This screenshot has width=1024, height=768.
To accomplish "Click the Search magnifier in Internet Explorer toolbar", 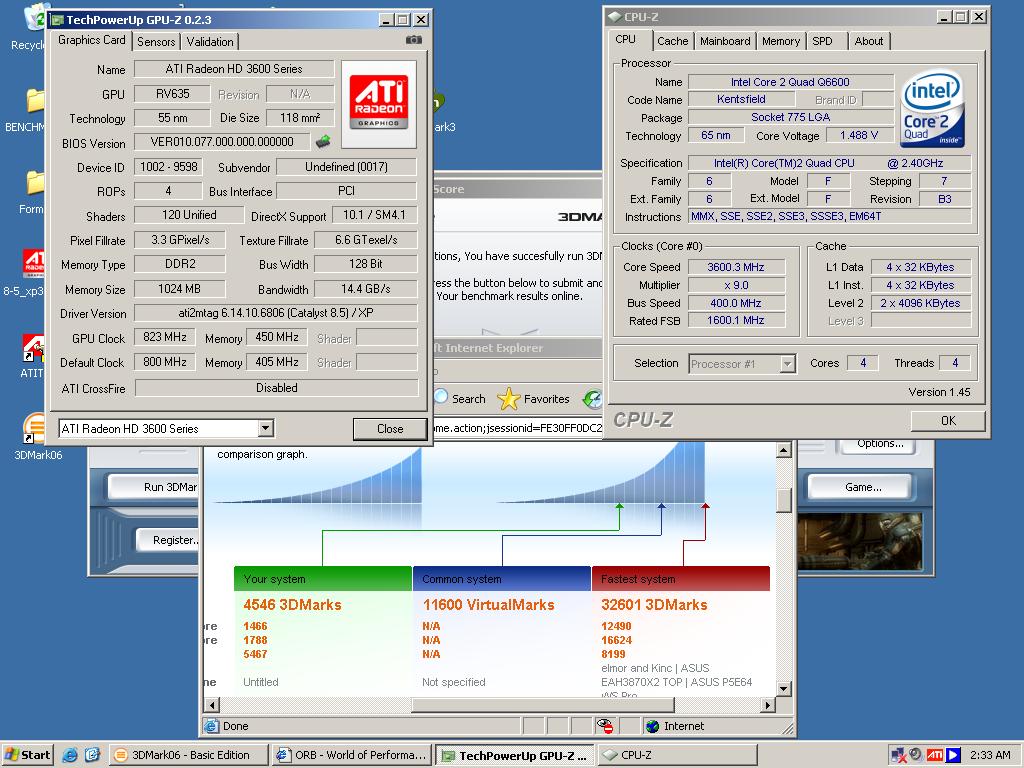I will coord(441,397).
